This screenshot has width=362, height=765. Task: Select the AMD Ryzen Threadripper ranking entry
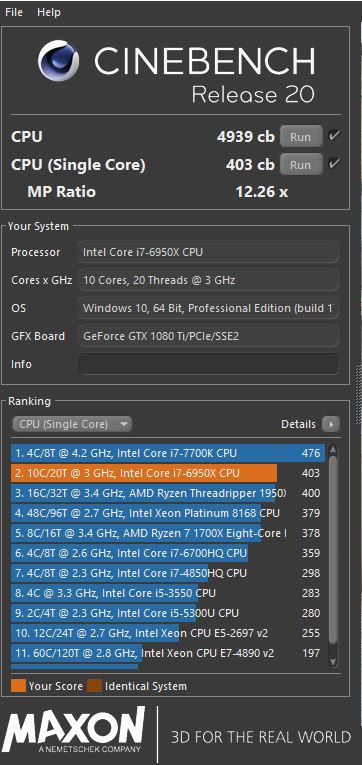pos(168,493)
